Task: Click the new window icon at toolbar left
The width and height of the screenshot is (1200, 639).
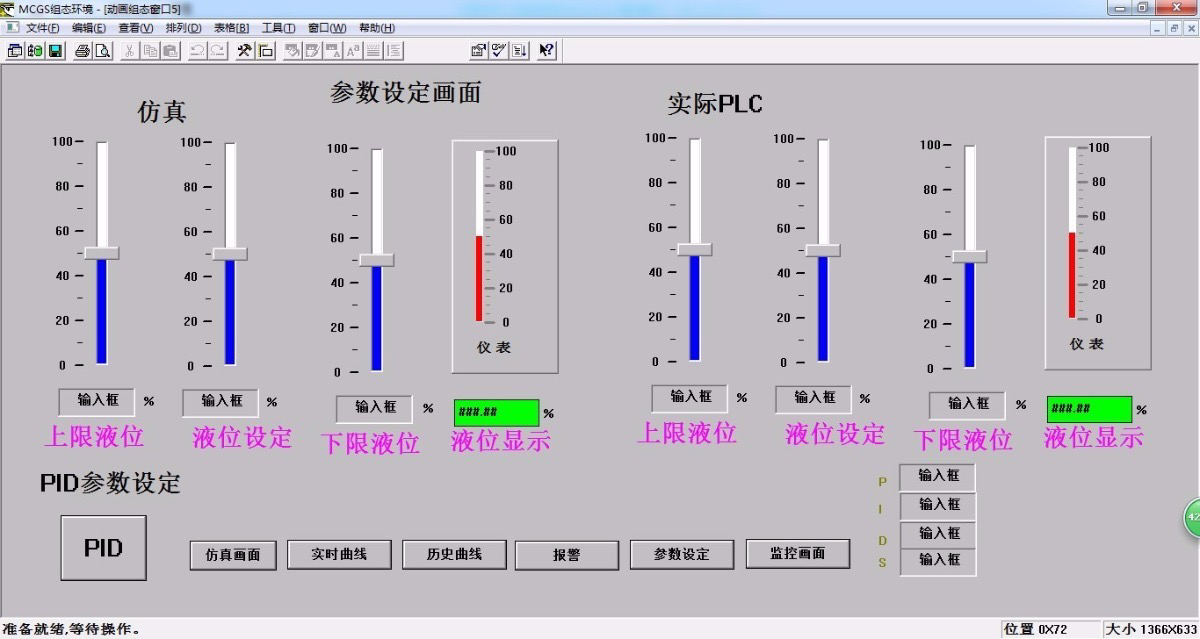Action: pyautogui.click(x=14, y=50)
